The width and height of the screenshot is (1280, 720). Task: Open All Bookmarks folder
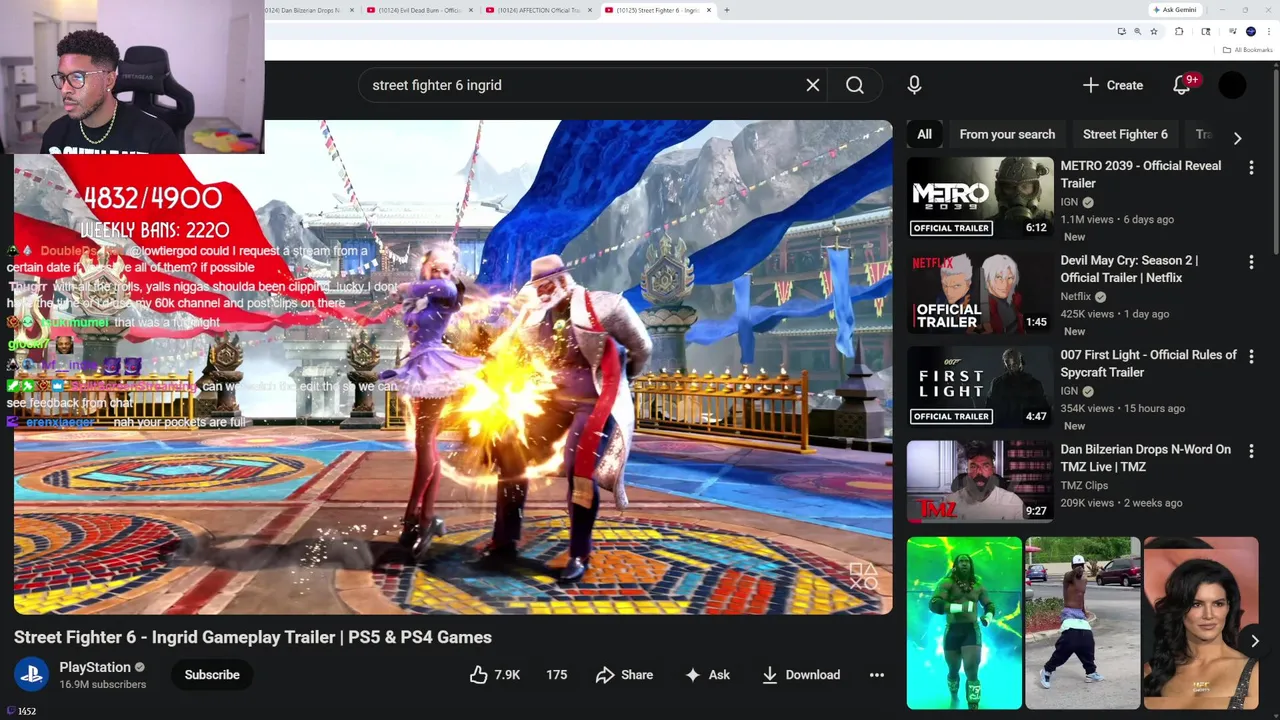point(1247,50)
